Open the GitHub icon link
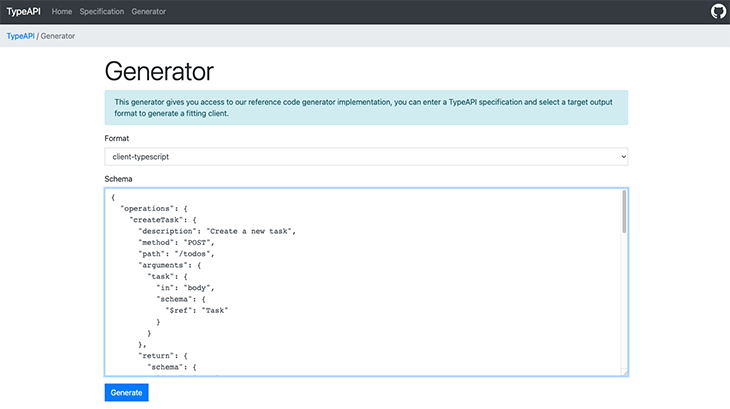730x409 pixels. point(717,12)
